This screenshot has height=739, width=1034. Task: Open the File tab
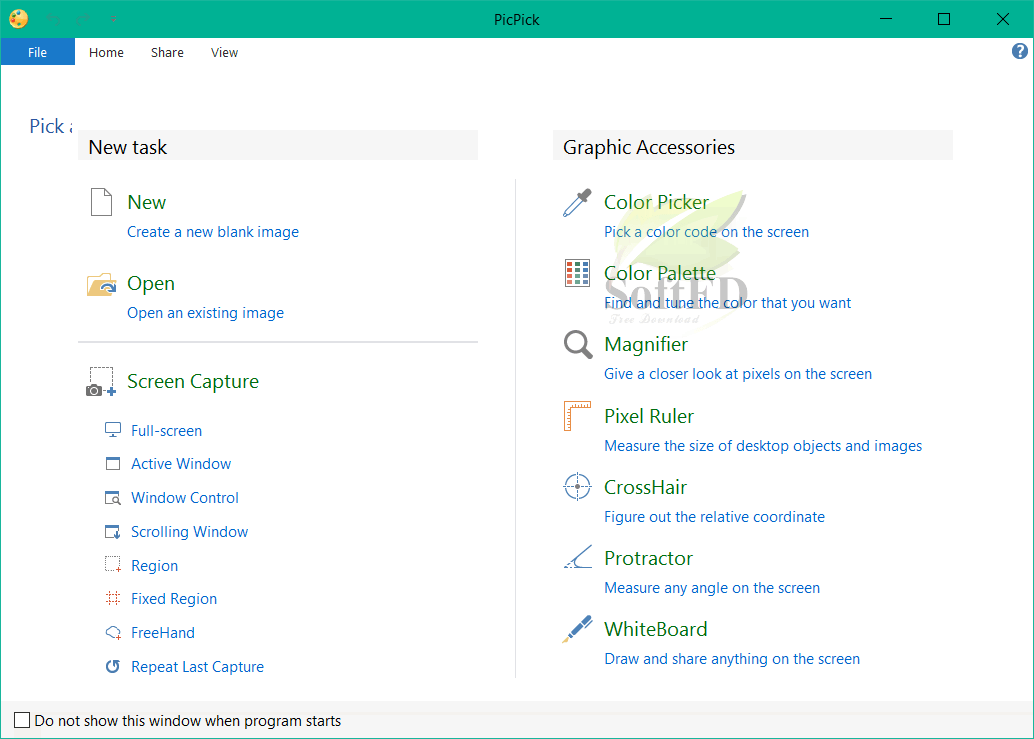click(38, 52)
